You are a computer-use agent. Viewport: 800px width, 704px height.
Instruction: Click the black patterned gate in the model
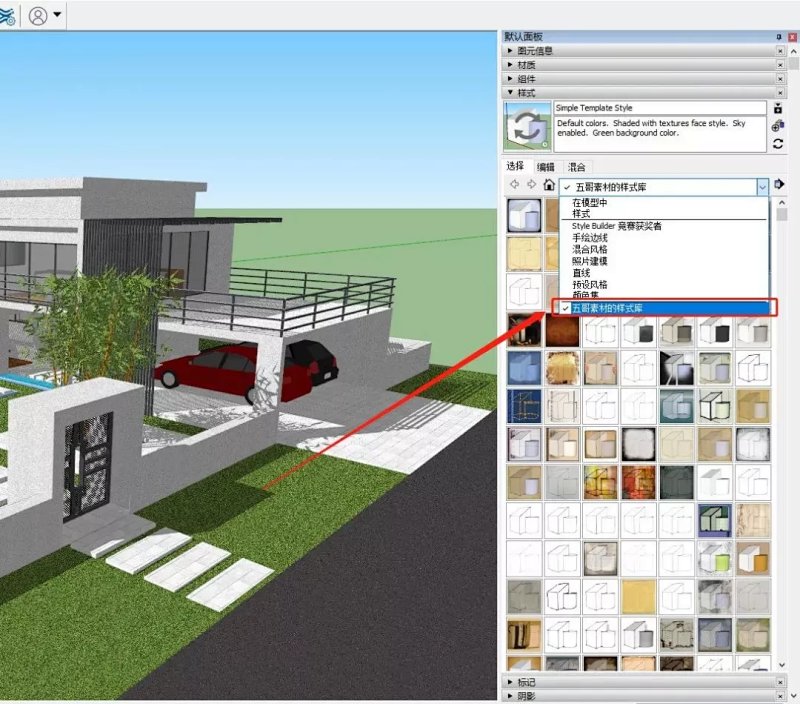(x=87, y=465)
